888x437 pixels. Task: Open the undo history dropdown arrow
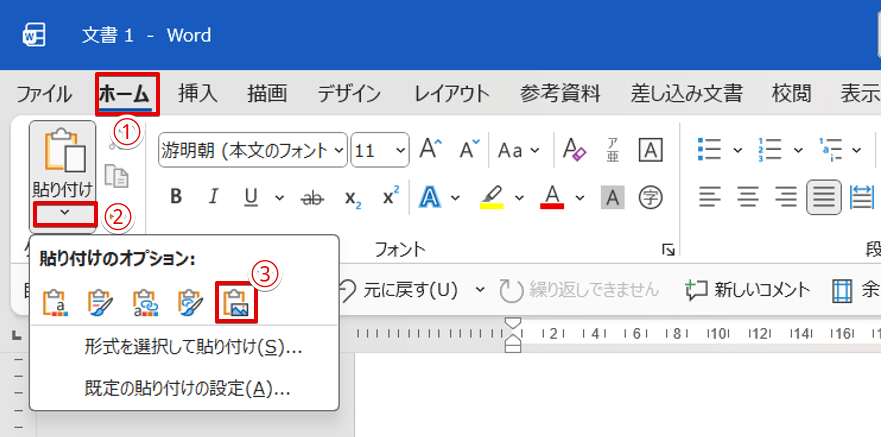pyautogui.click(x=480, y=290)
